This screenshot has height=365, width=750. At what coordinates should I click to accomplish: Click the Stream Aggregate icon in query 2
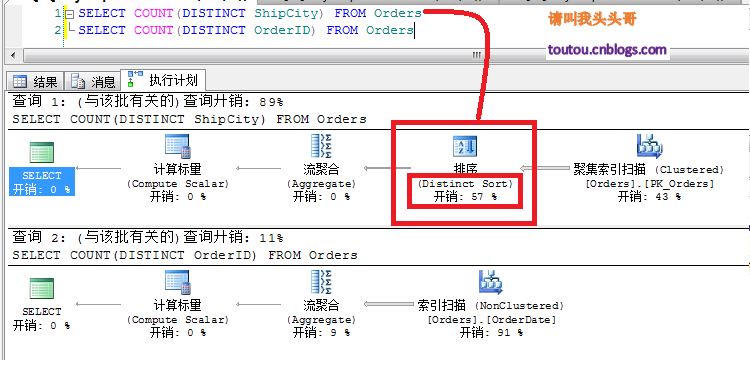pos(321,282)
